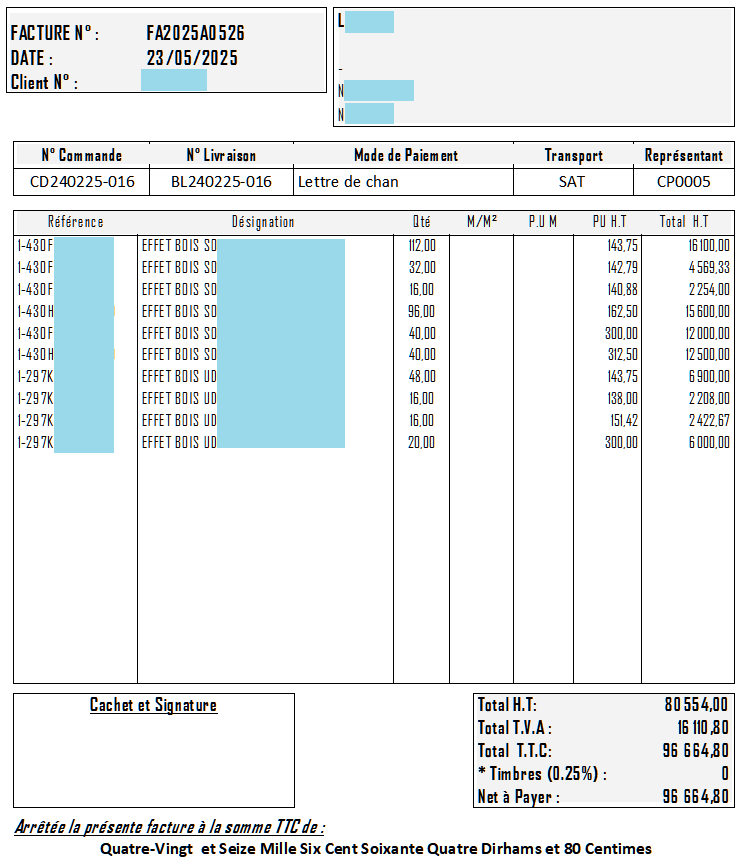Click the Net à Payer label
The width and height of the screenshot is (755, 858).
(x=518, y=797)
